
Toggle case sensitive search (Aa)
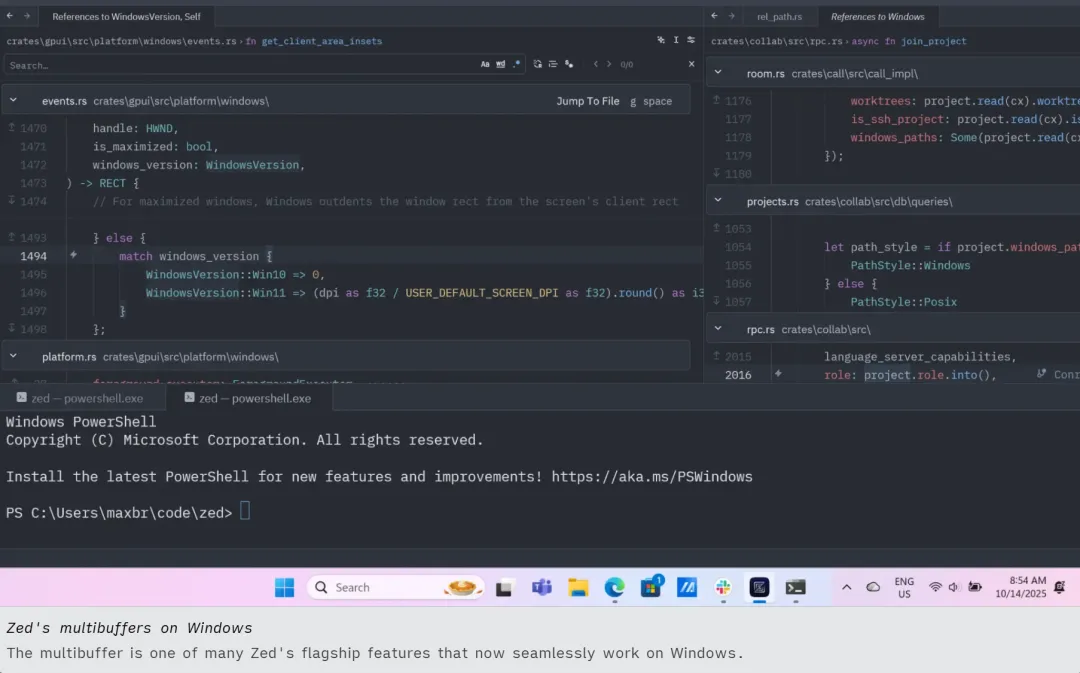[485, 64]
